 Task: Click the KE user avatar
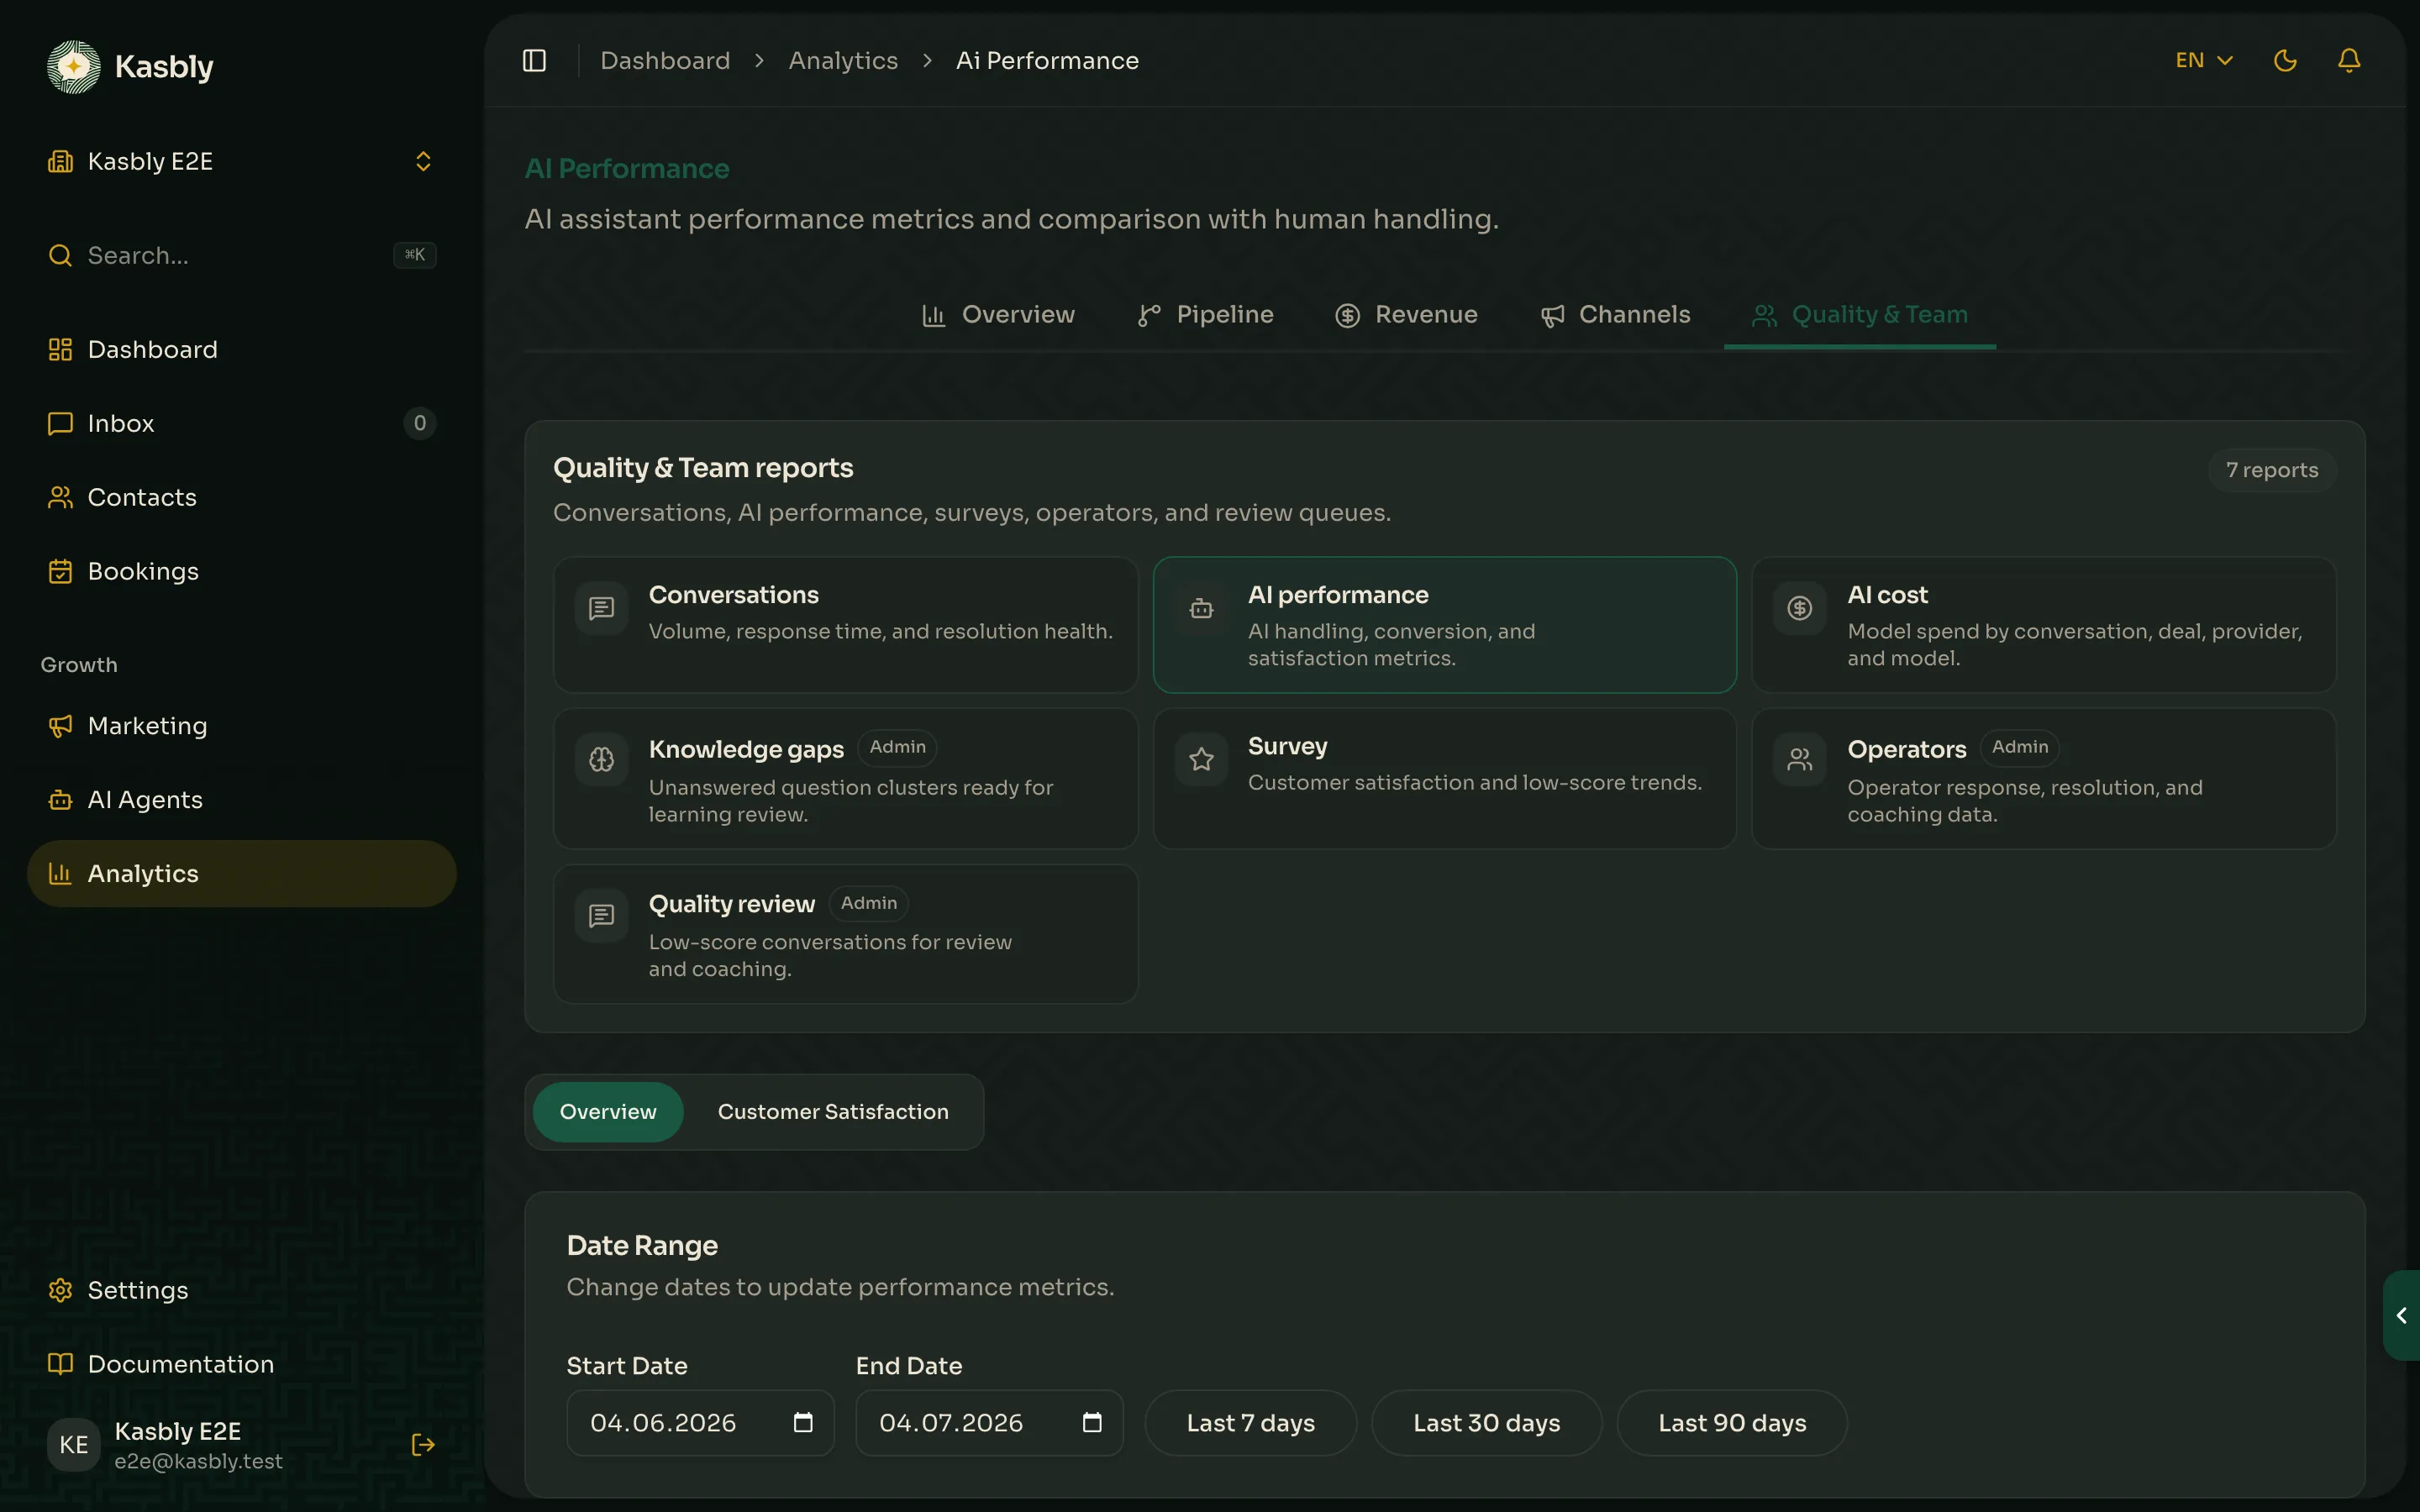pyautogui.click(x=74, y=1445)
